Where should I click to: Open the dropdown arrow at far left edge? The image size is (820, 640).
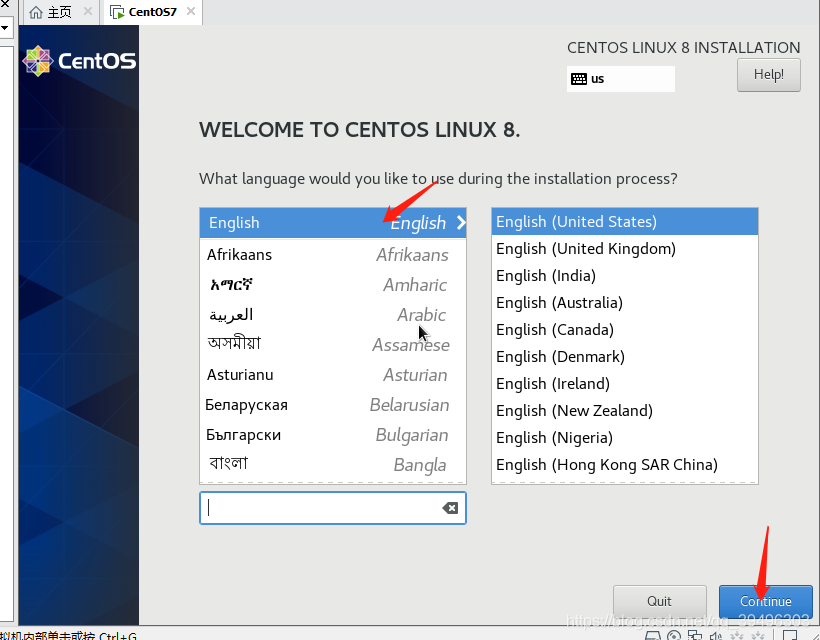coord(5,27)
